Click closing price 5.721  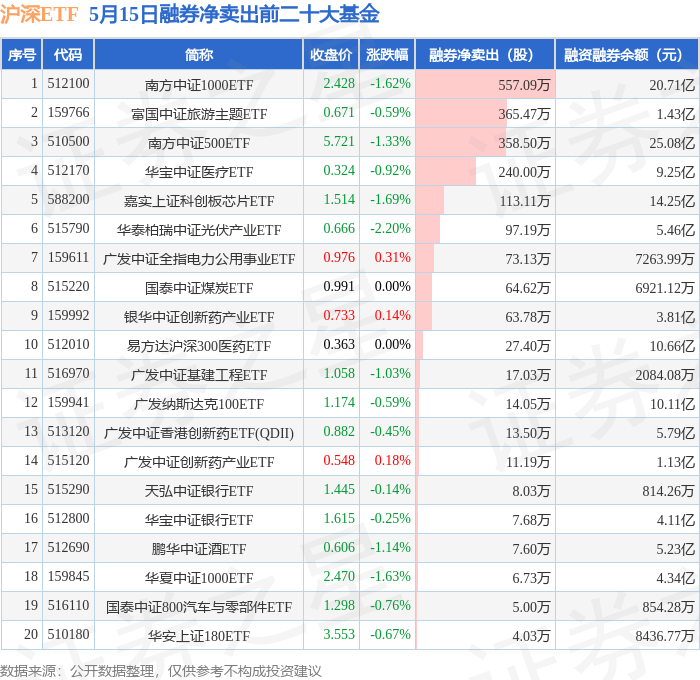click(339, 142)
